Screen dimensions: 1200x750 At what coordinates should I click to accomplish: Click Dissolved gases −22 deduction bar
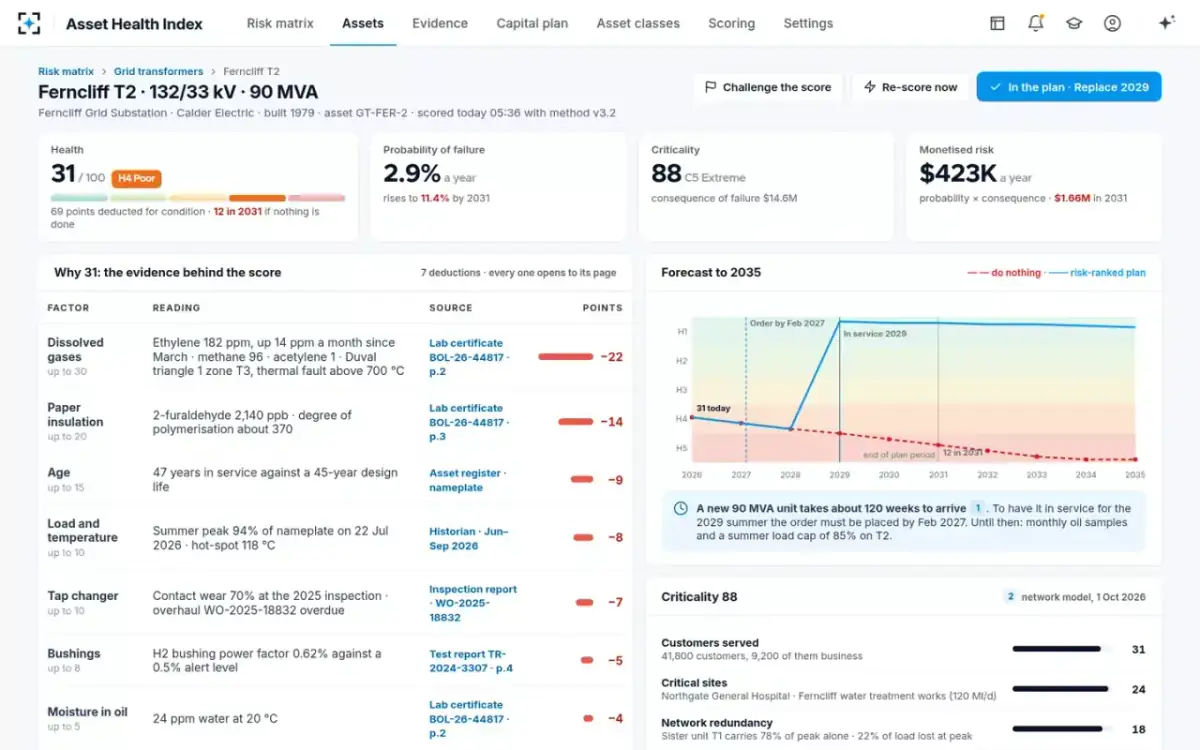[565, 357]
